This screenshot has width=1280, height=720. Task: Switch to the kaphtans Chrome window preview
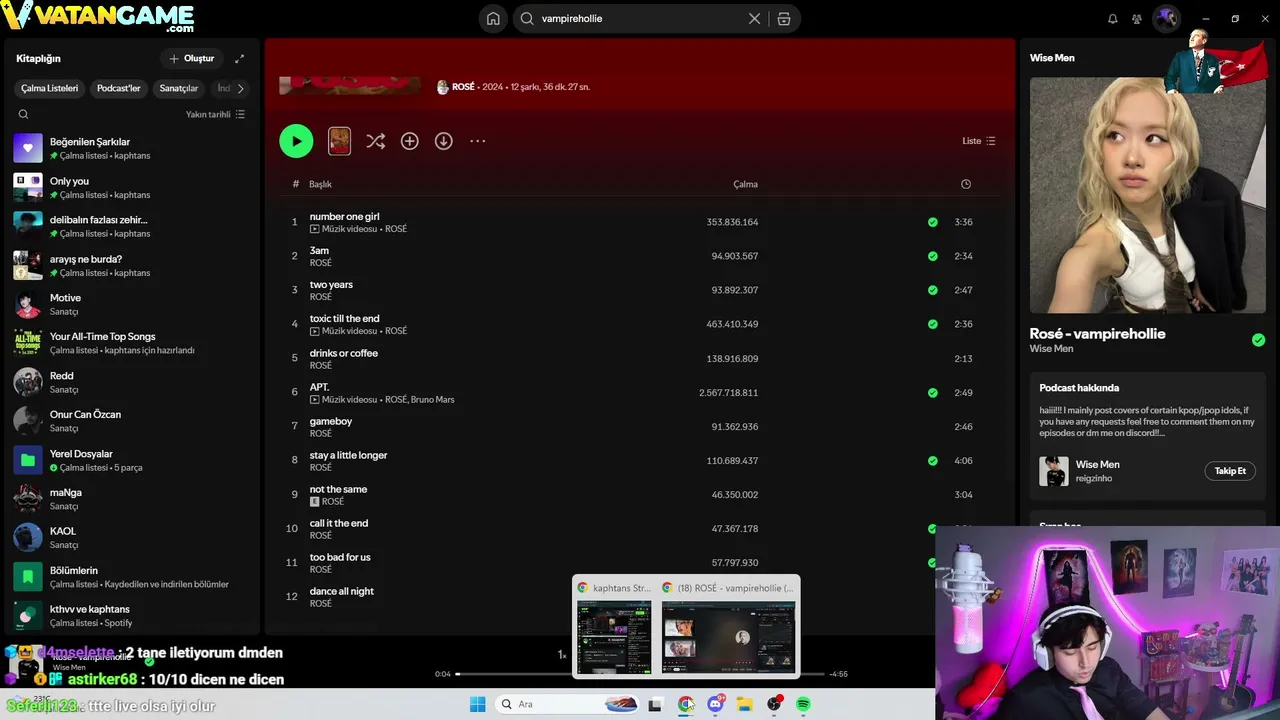pyautogui.click(x=613, y=627)
